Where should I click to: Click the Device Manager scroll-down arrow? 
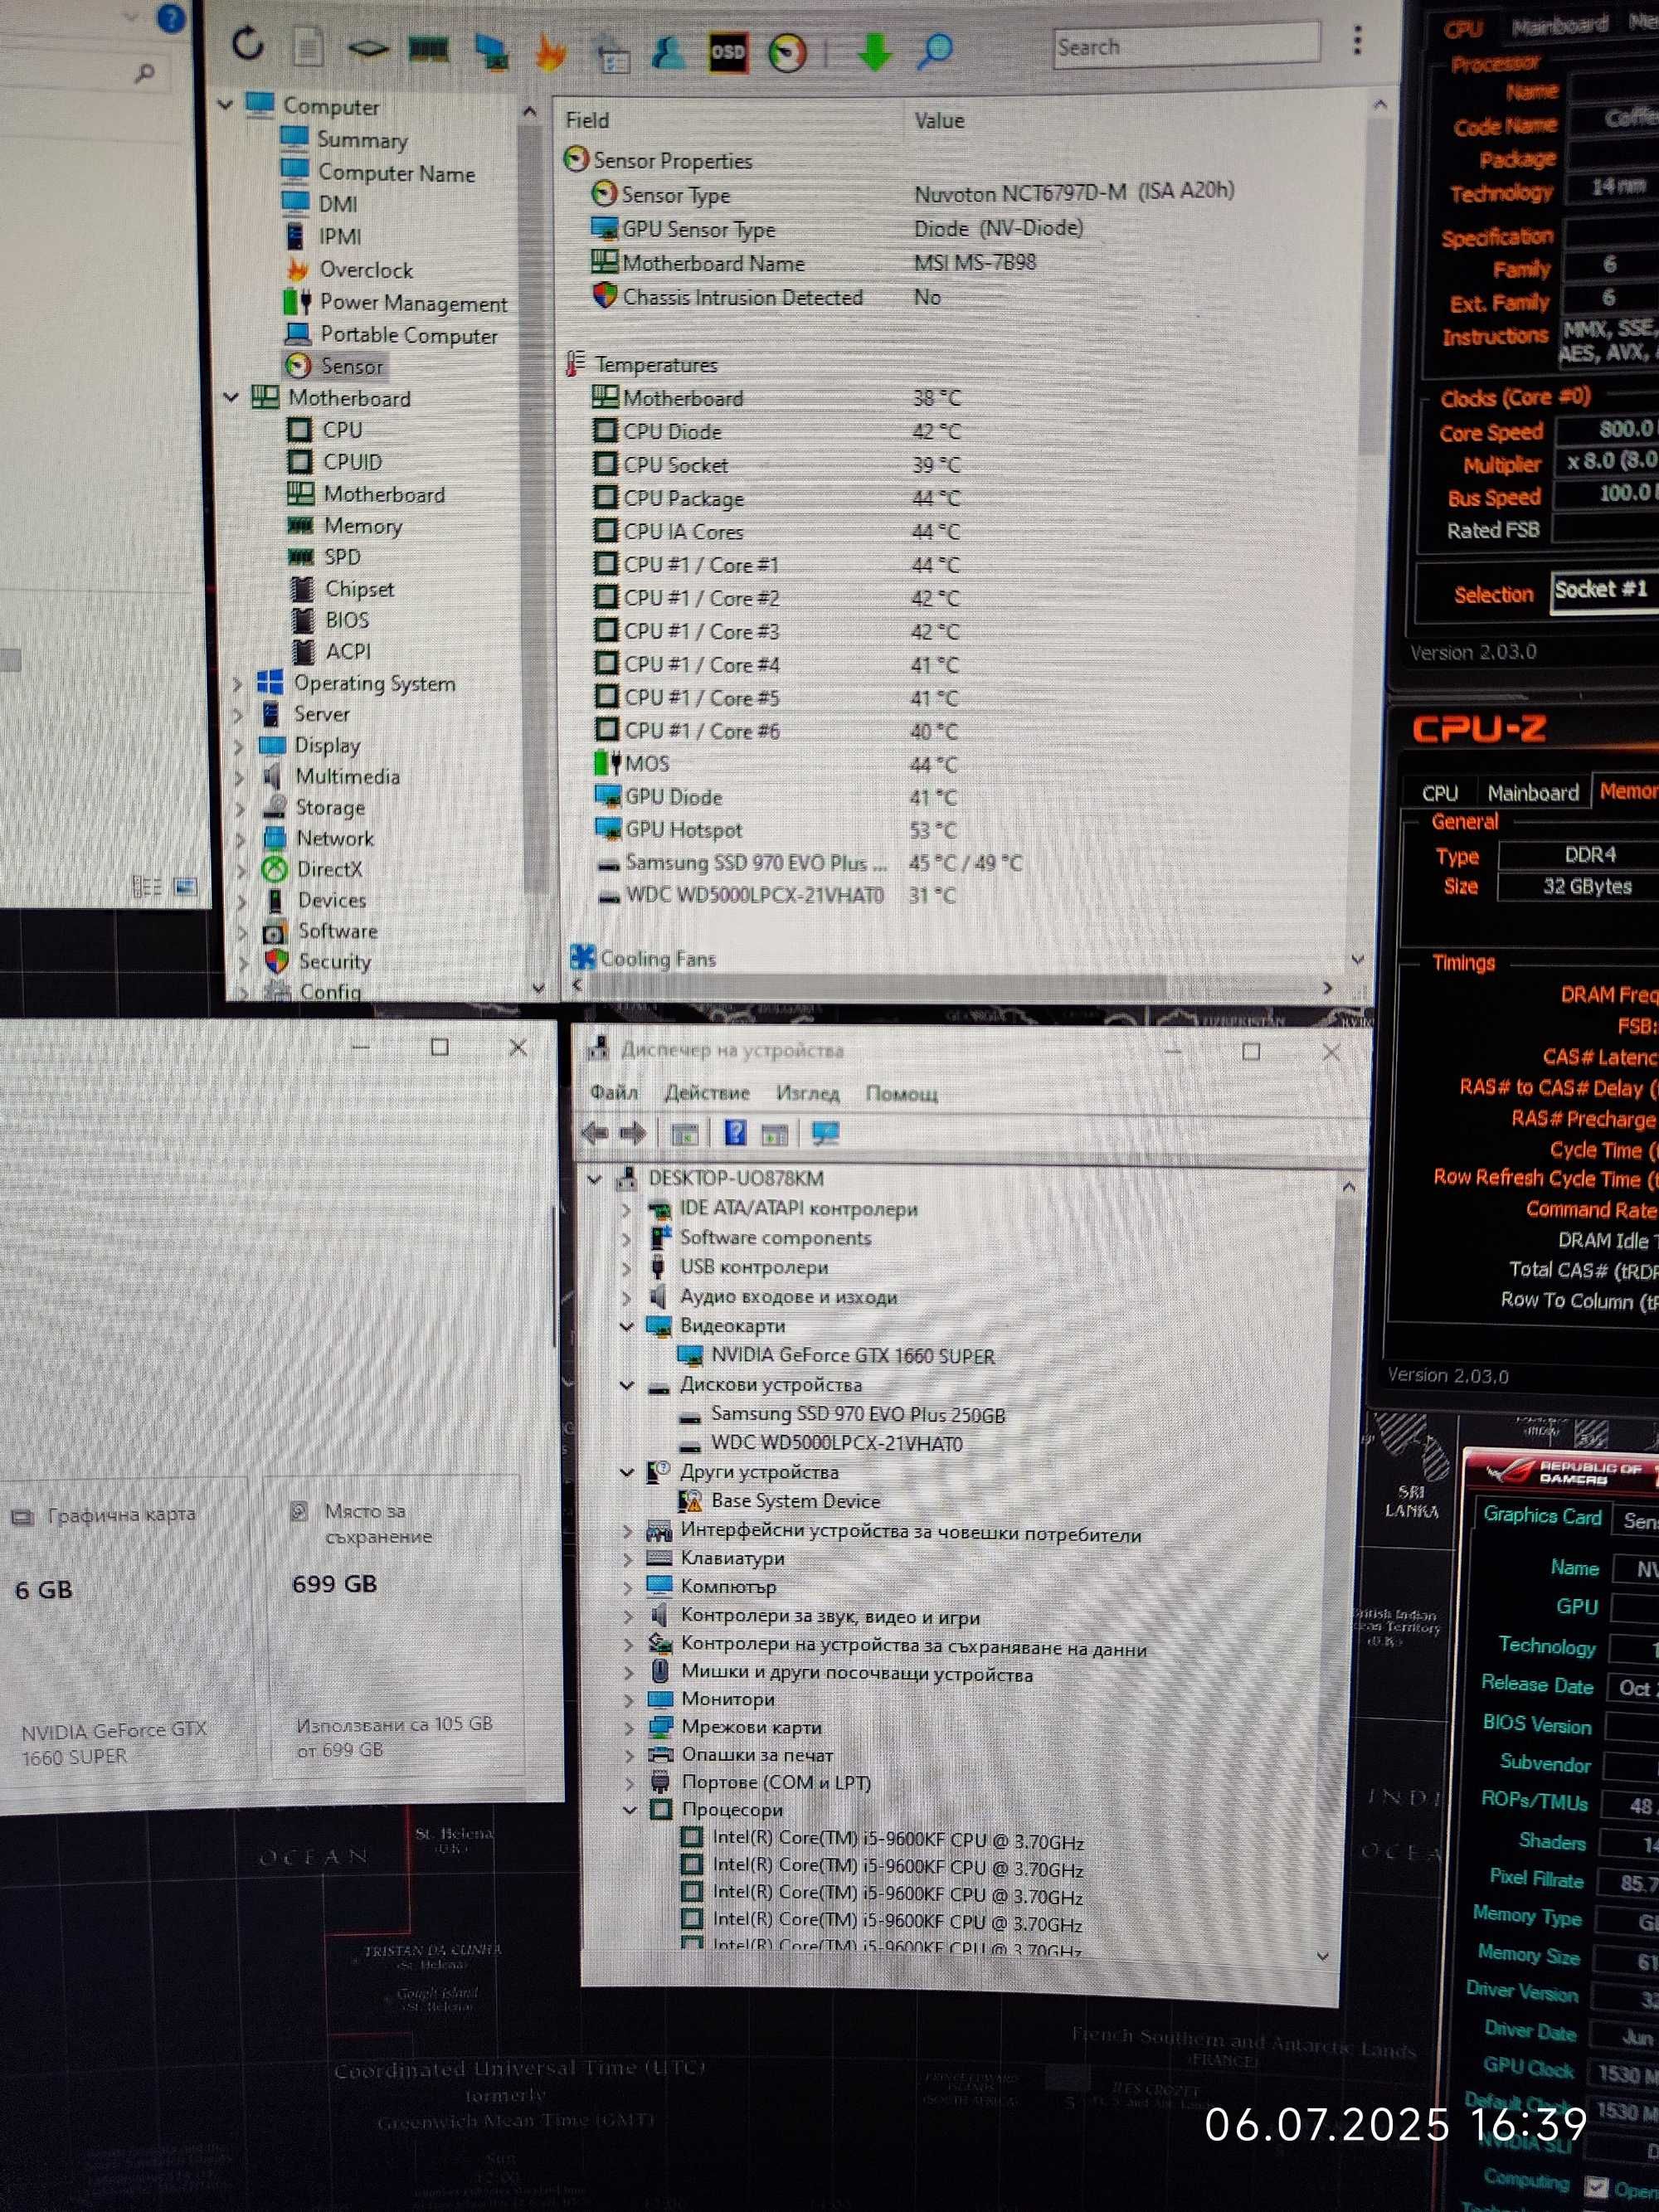coord(1323,1957)
